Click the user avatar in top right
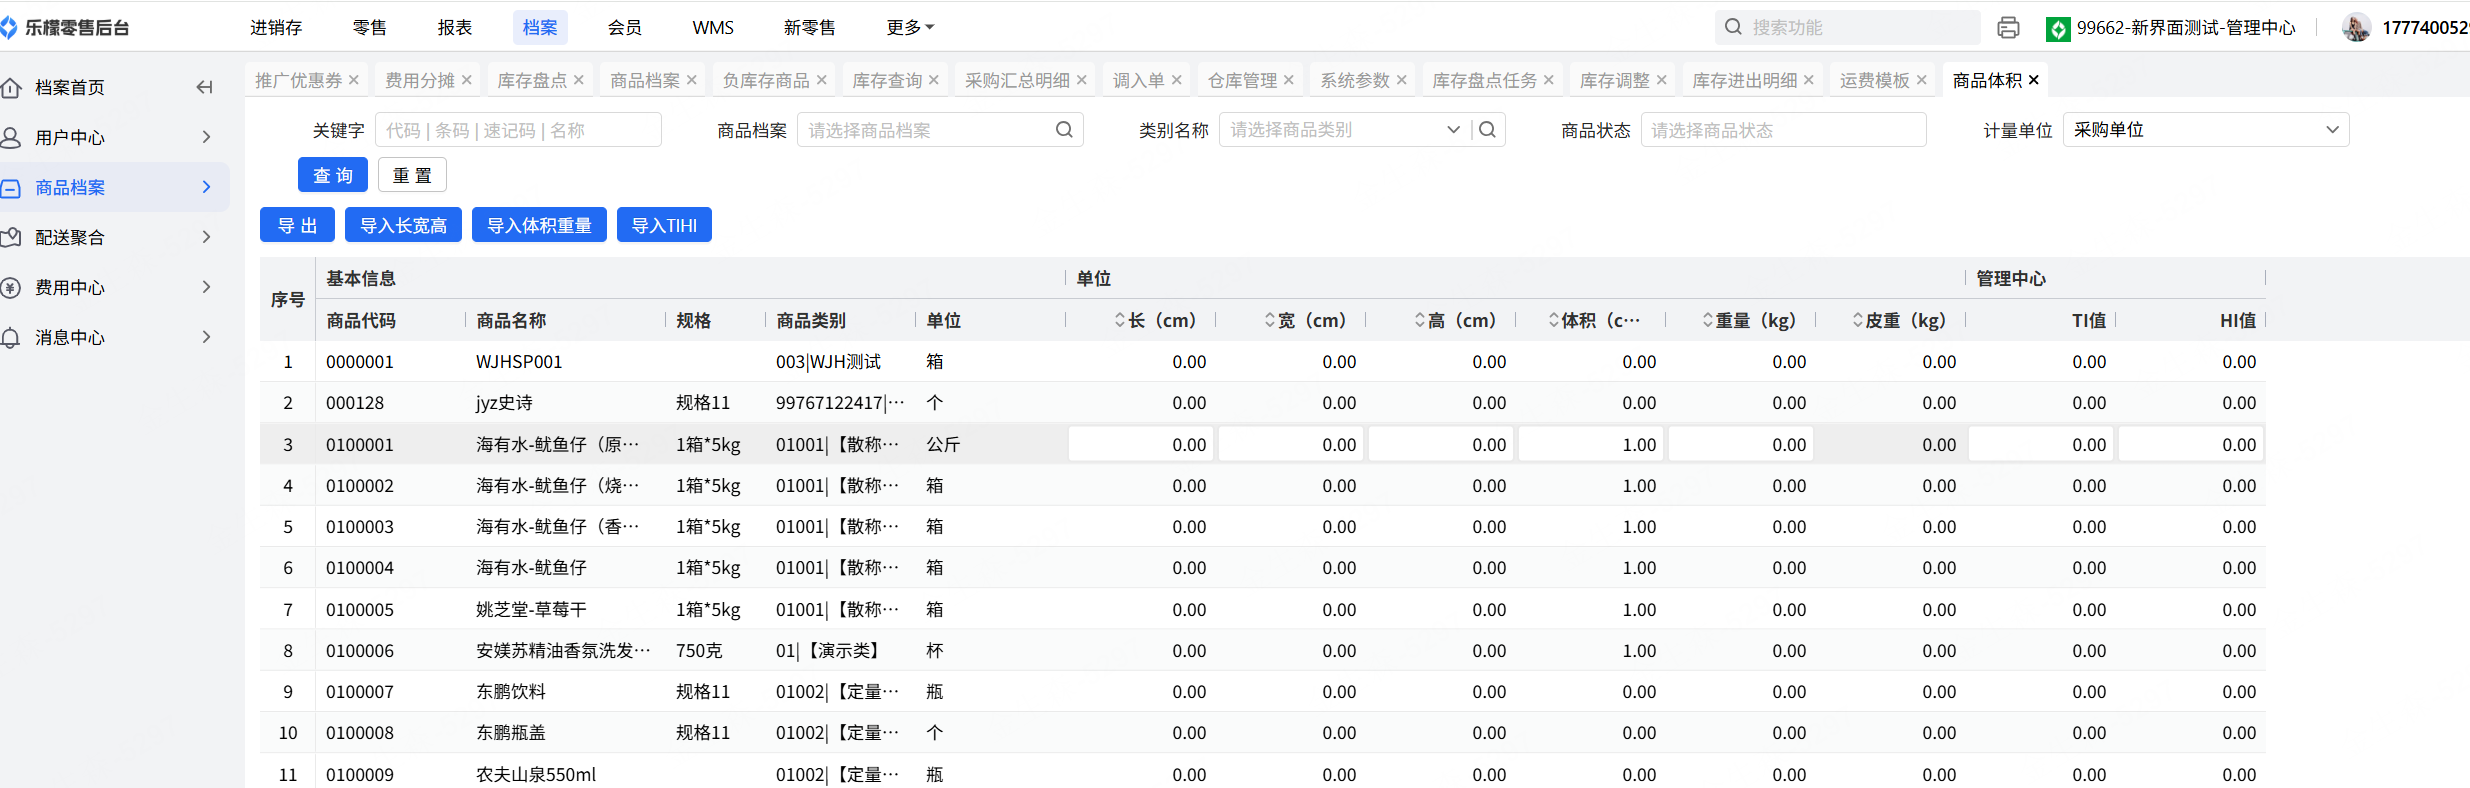2470x788 pixels. click(x=2356, y=28)
